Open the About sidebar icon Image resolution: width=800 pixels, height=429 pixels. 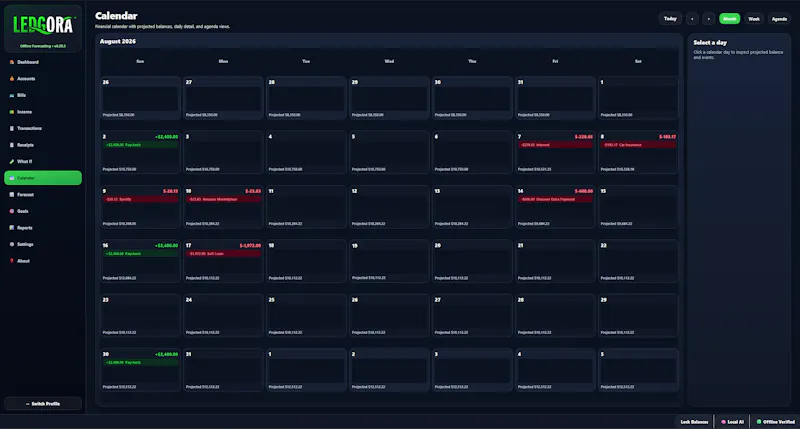pos(12,261)
